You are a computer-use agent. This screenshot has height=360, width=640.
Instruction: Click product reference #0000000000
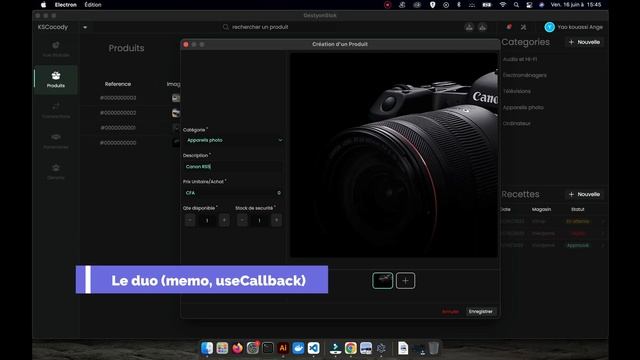(118, 143)
